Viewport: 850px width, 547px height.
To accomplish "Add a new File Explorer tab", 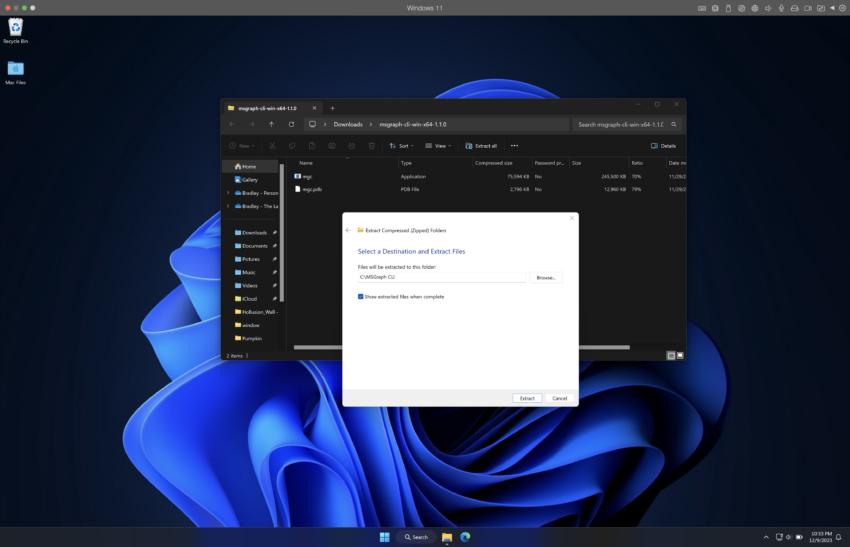I will coord(332,108).
